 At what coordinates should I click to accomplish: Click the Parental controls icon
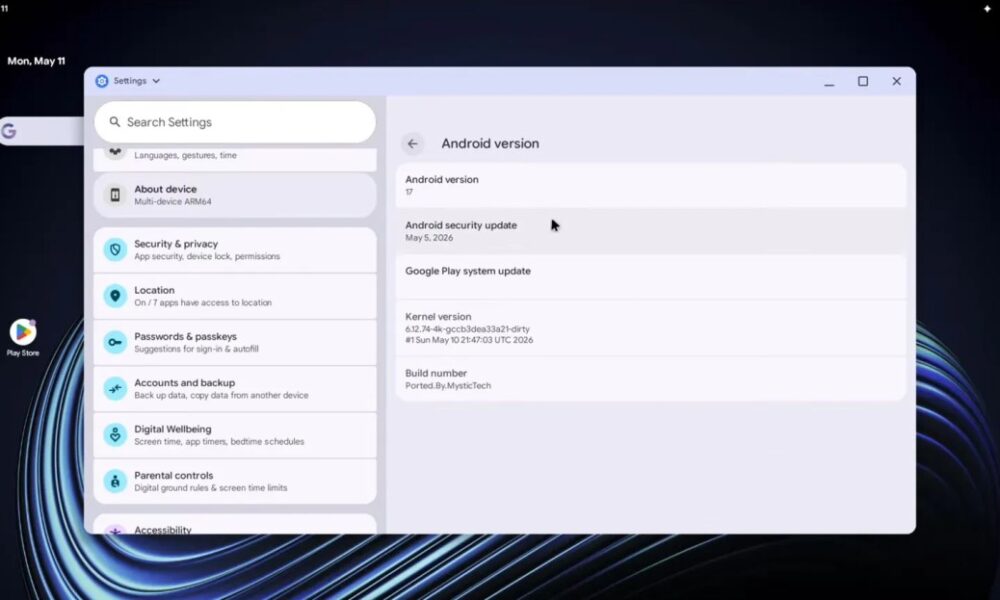tap(115, 481)
